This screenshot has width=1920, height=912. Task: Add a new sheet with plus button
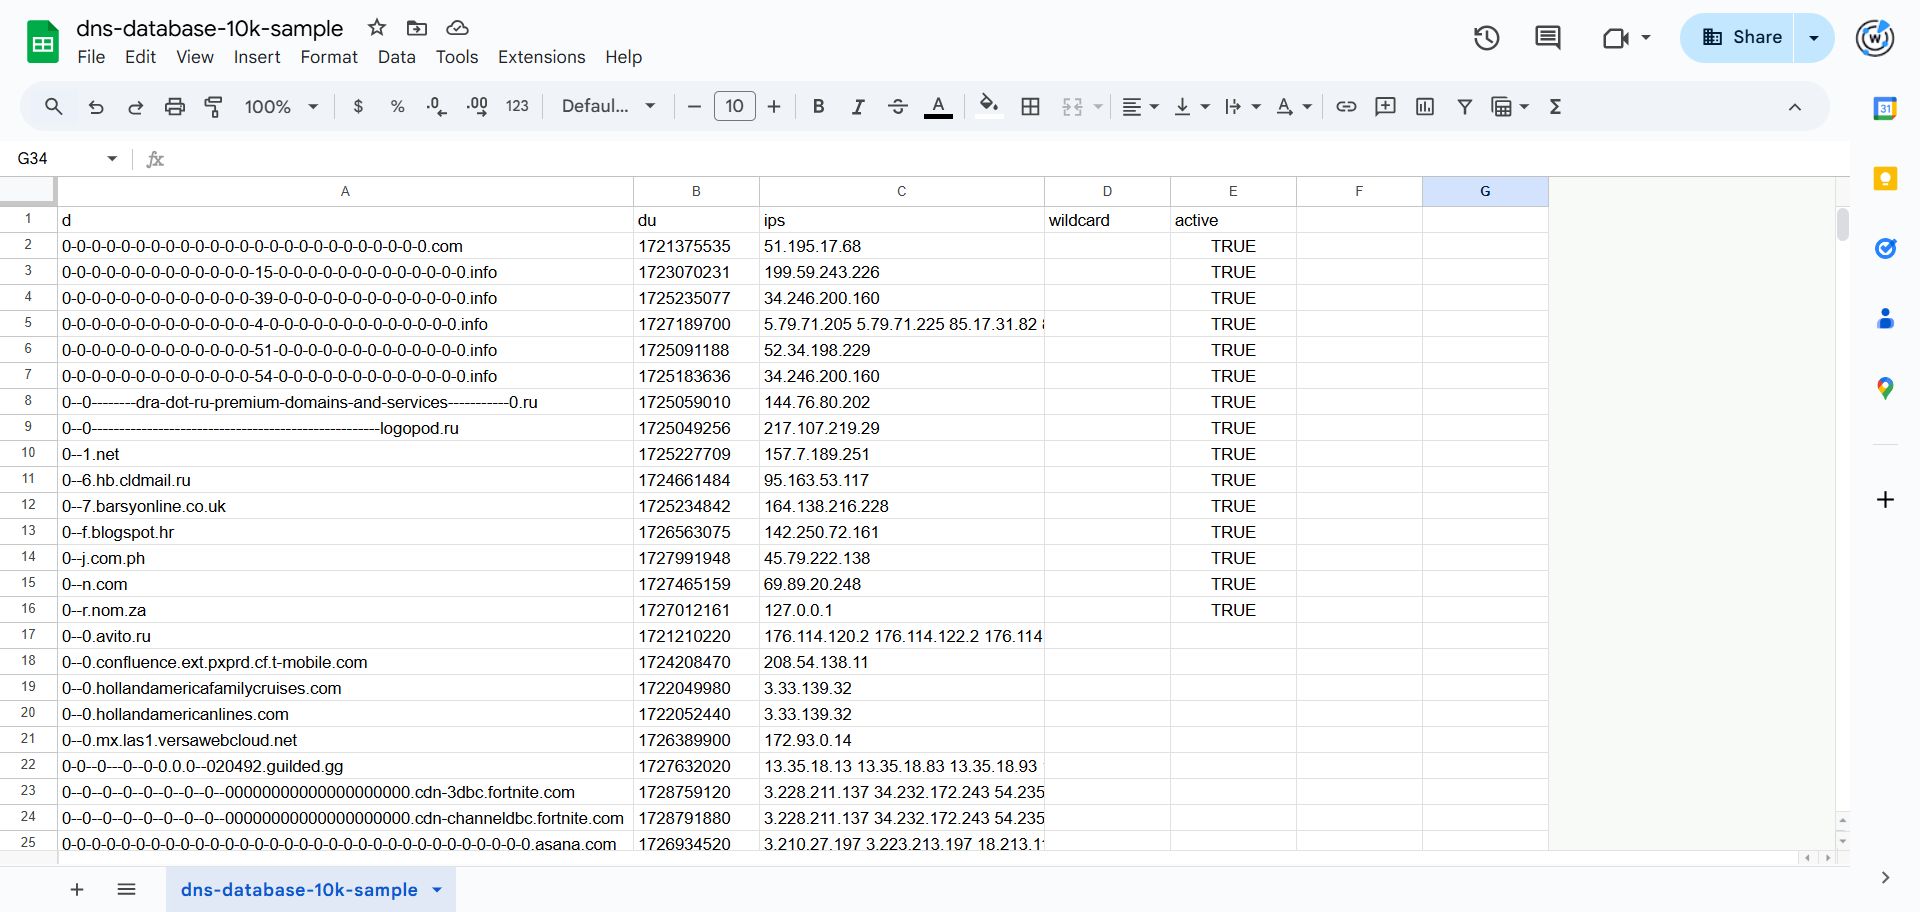(x=77, y=890)
